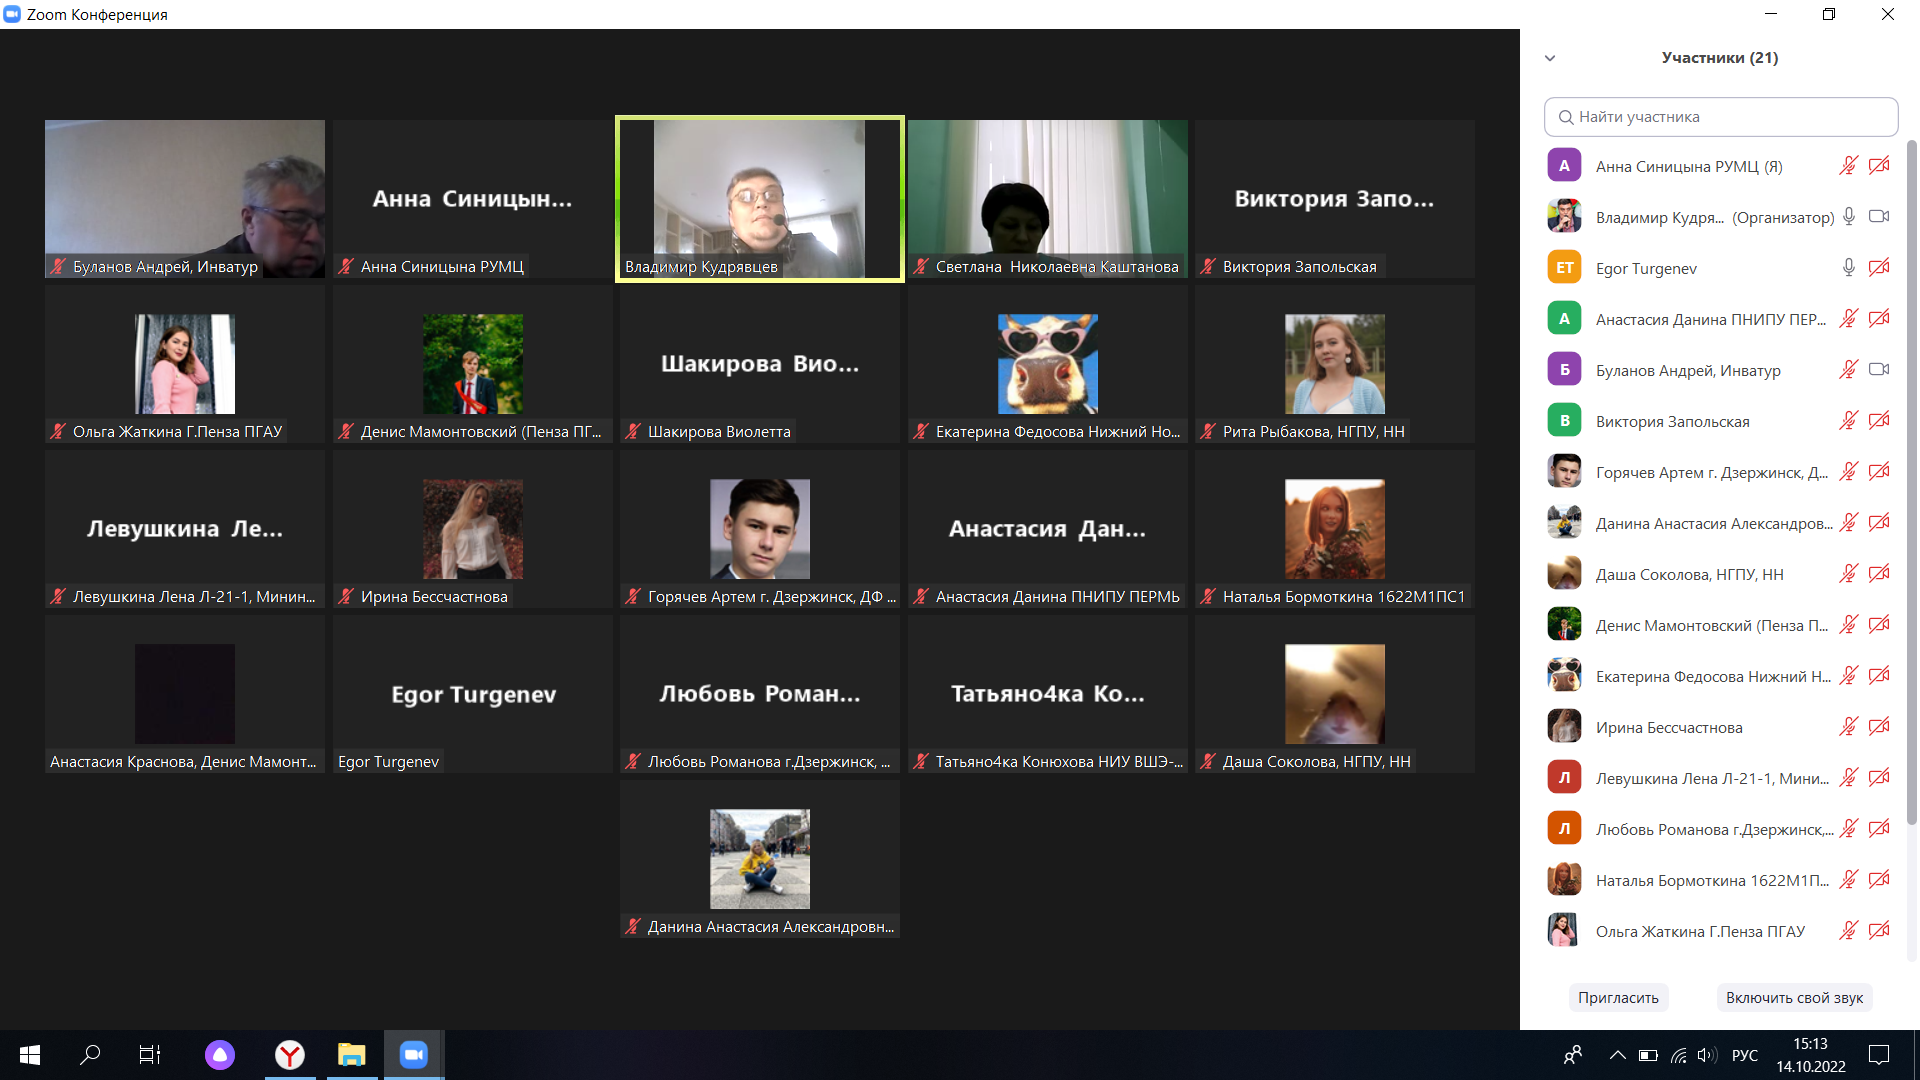Click Vladimir Kudryavtsev's microphone icon in participants list
Screen dimensions: 1920x1080
click(x=1849, y=216)
